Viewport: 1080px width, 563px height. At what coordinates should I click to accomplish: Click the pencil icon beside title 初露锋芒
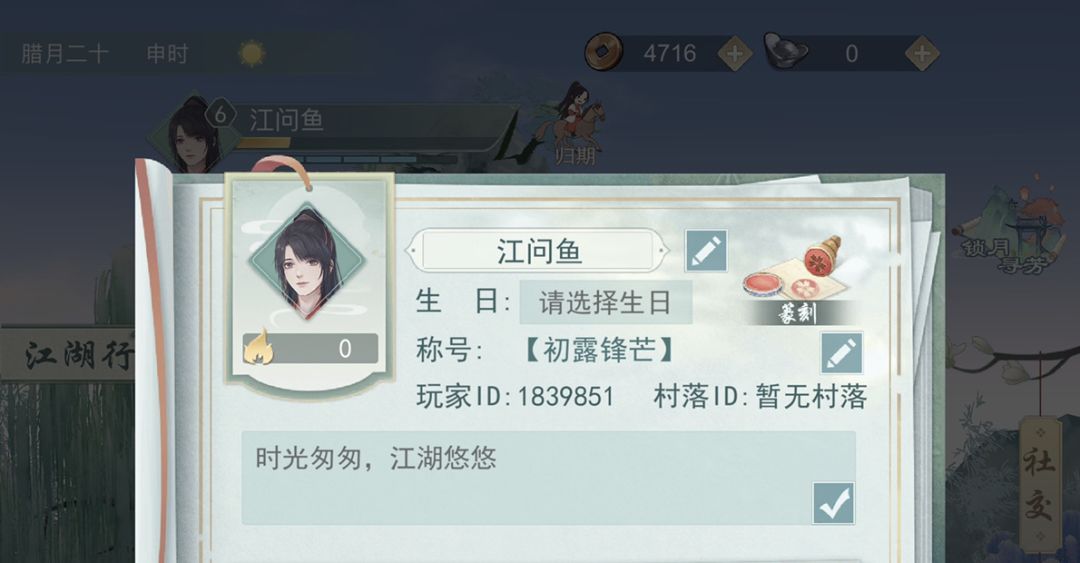(x=842, y=354)
